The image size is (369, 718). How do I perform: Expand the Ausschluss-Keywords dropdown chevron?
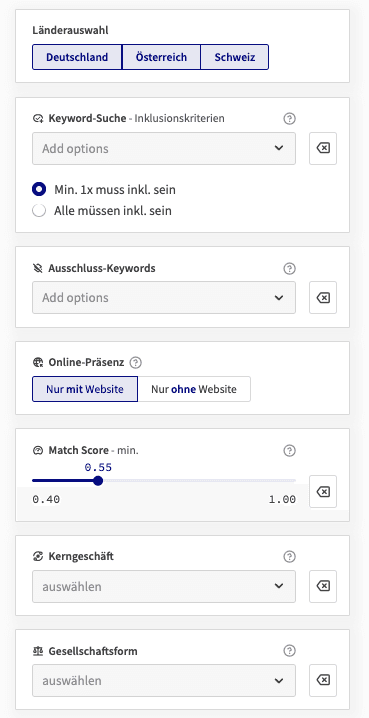pyautogui.click(x=279, y=298)
